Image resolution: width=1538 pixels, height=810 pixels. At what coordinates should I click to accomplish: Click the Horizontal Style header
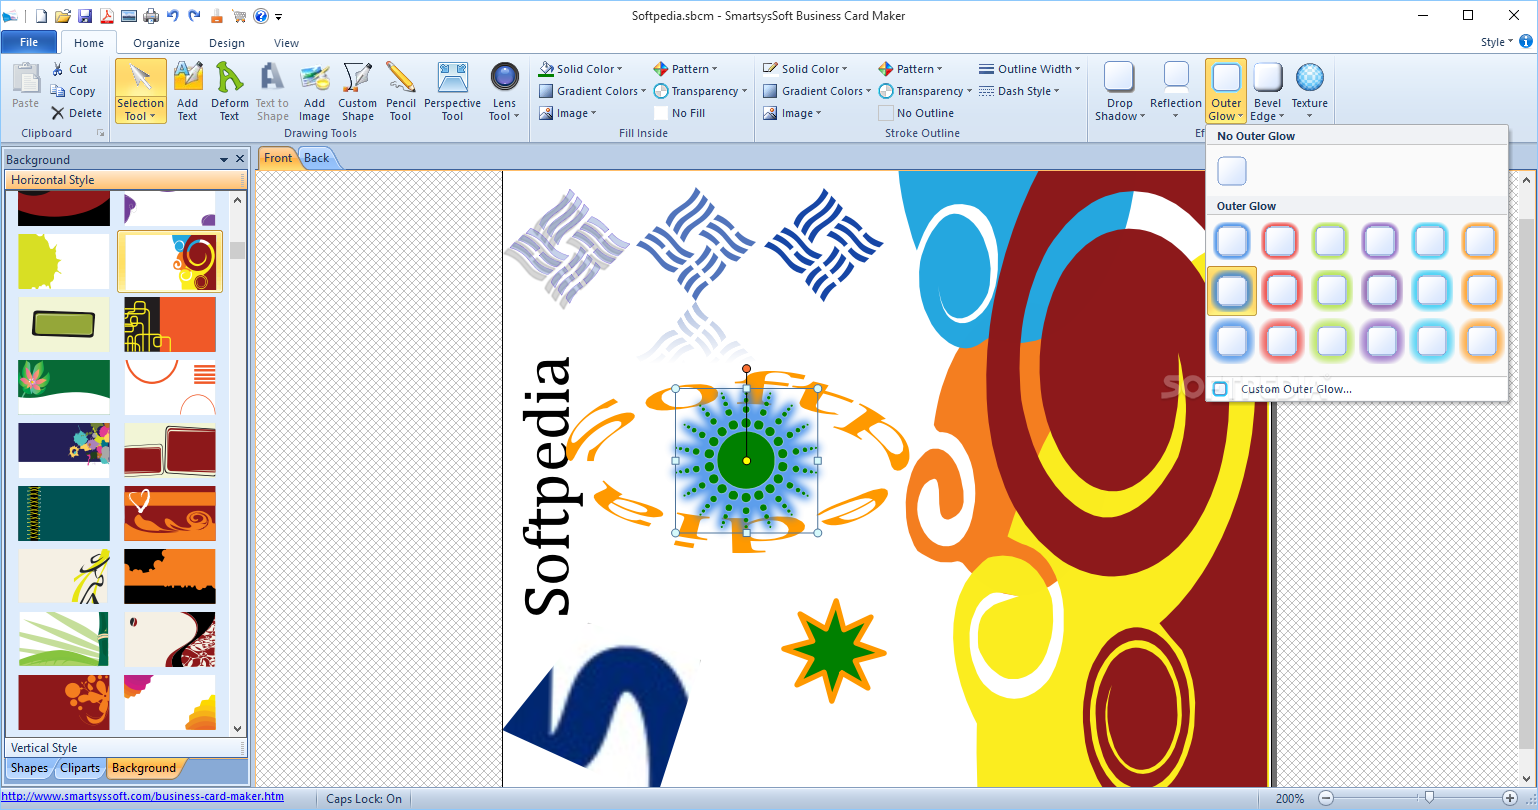tap(125, 180)
